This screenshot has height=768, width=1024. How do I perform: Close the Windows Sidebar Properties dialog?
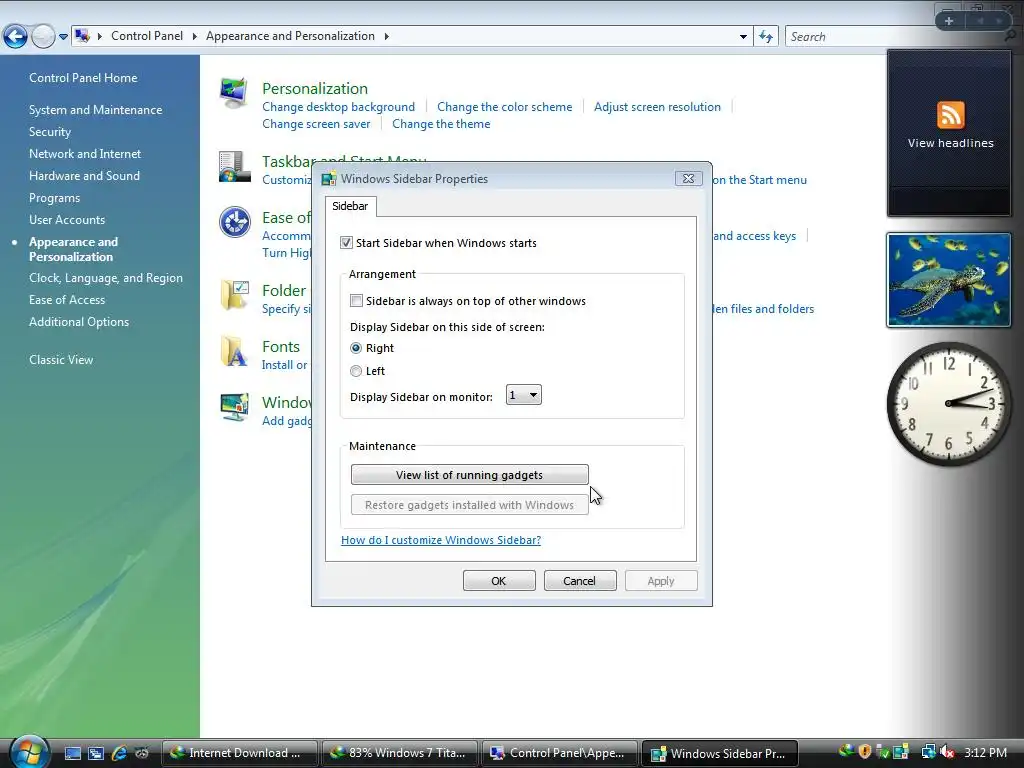pyautogui.click(x=688, y=178)
